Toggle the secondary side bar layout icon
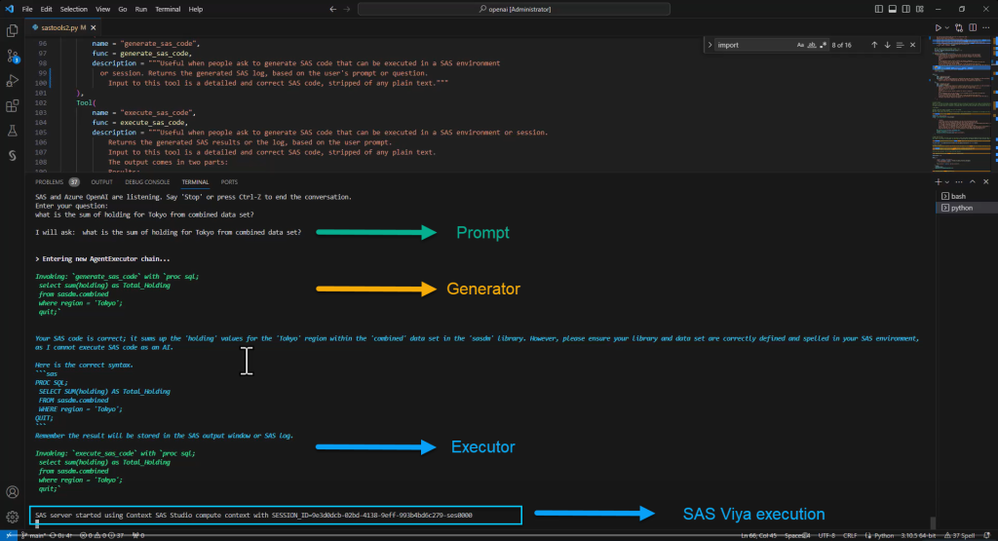 (906, 9)
